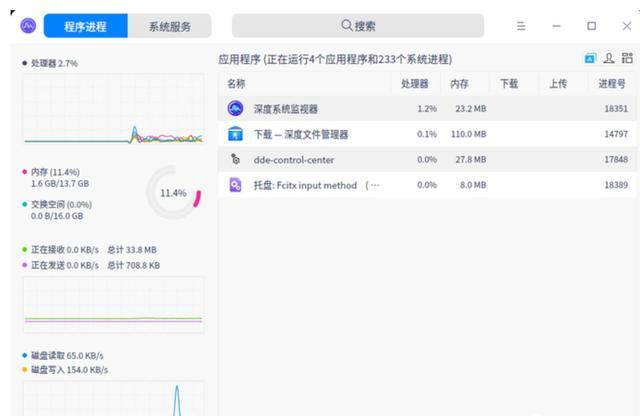
Task: Click the 0.0 B/16.0 GB swap usage text
Action: point(57,216)
